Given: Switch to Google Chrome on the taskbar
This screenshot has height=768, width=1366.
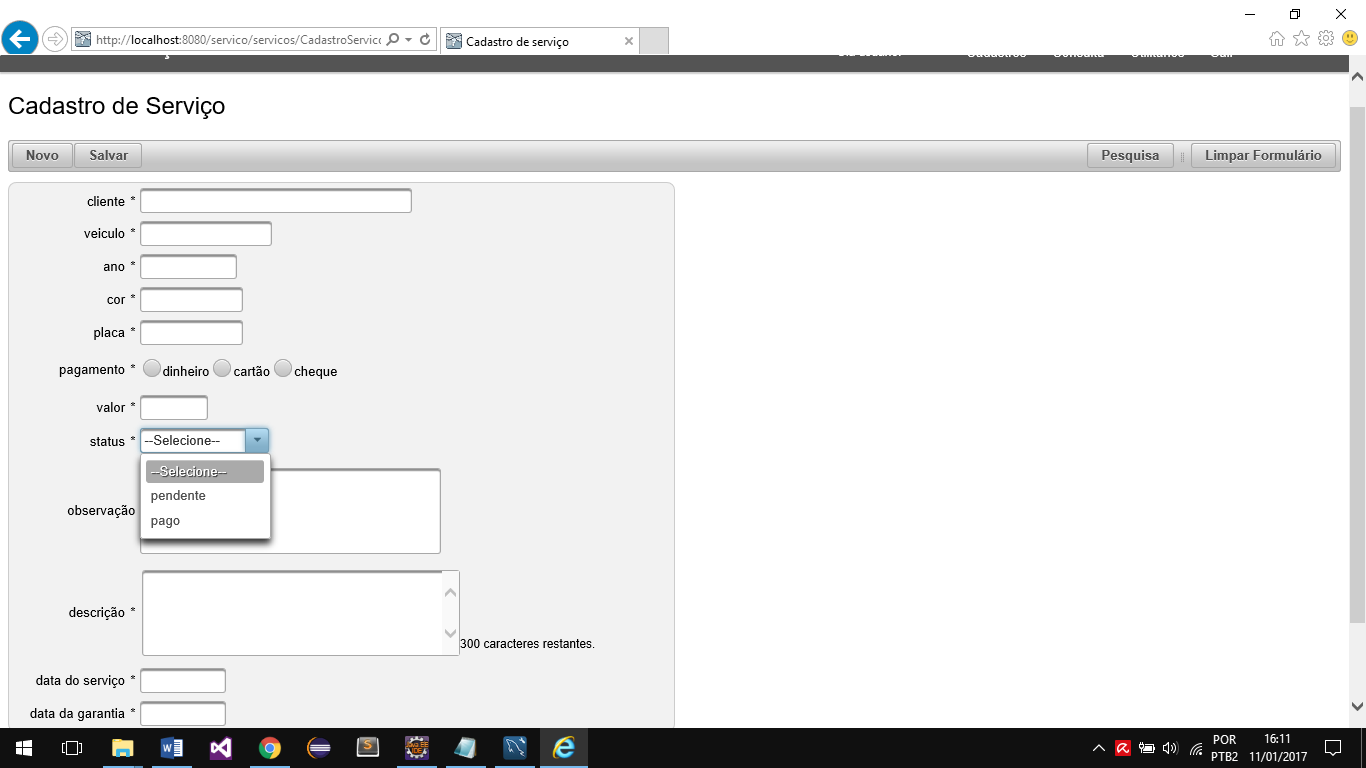Looking at the screenshot, I should (x=269, y=748).
